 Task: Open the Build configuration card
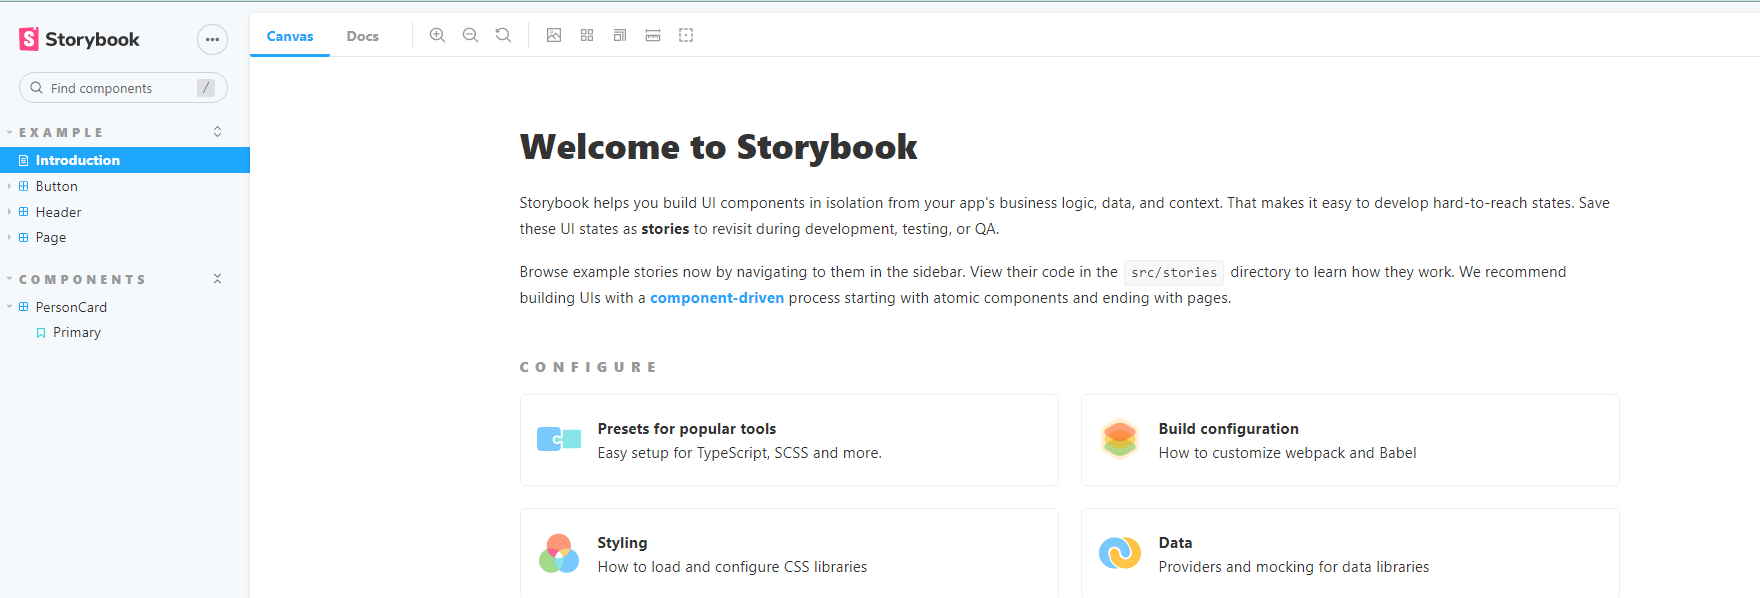[x=1350, y=440]
